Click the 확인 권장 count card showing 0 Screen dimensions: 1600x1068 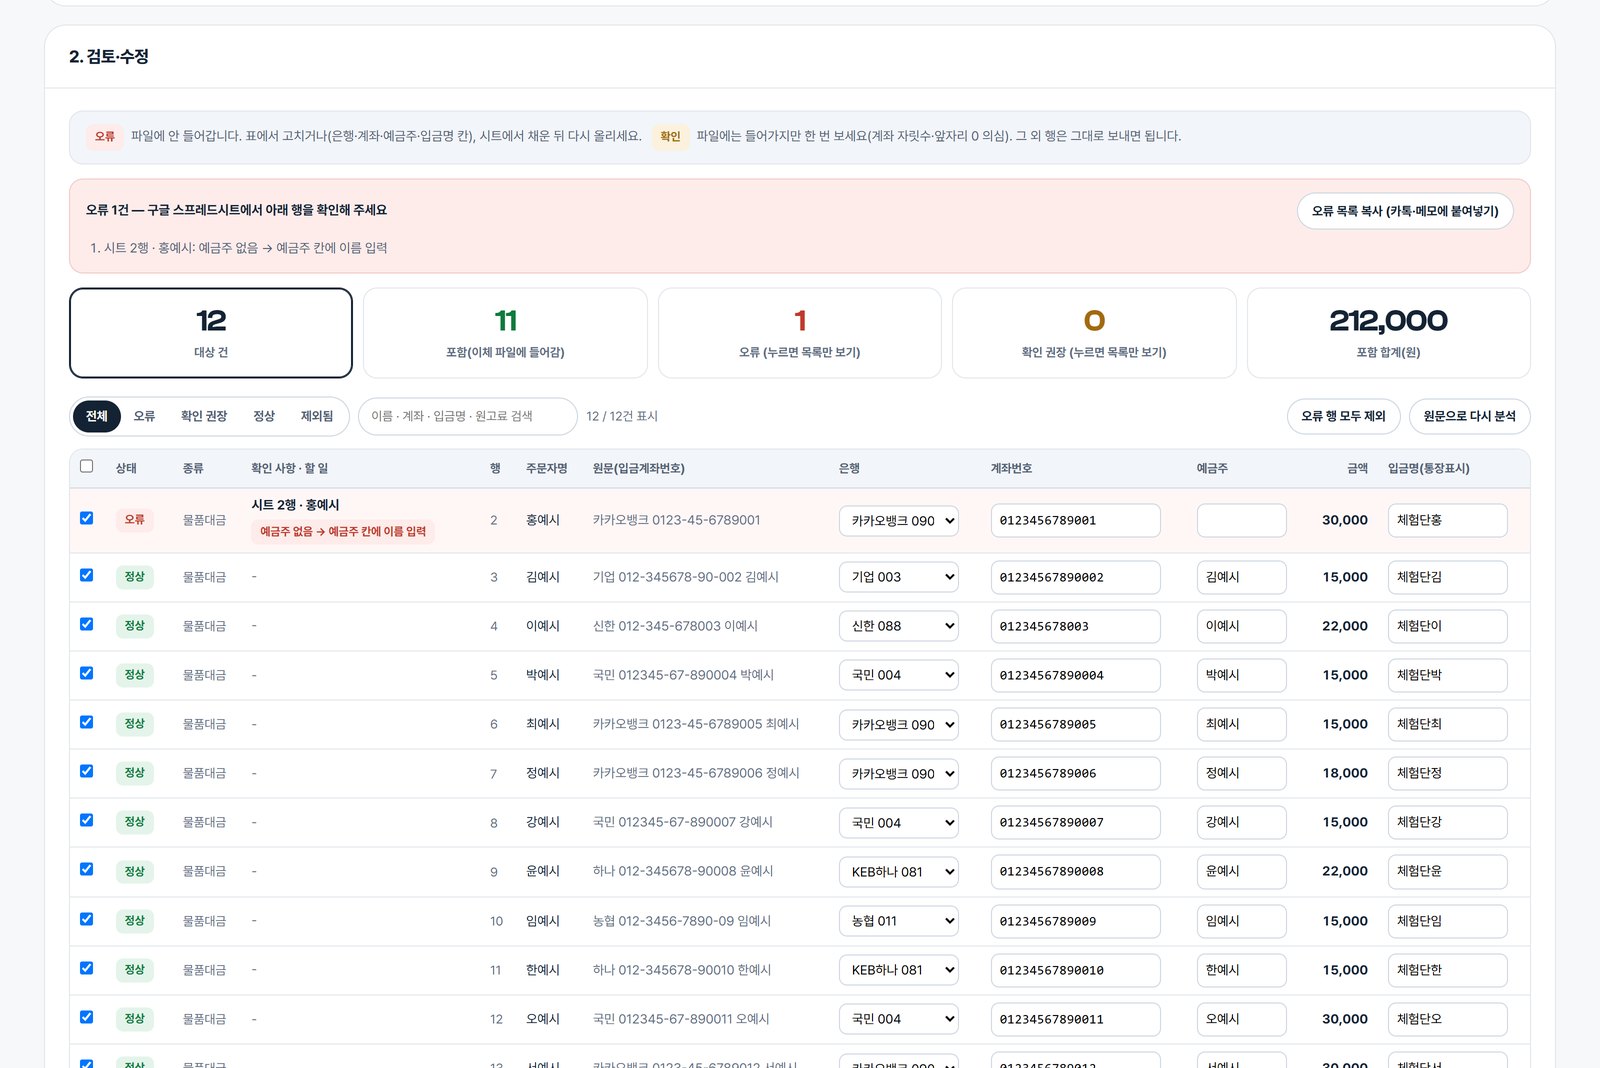pos(1094,333)
